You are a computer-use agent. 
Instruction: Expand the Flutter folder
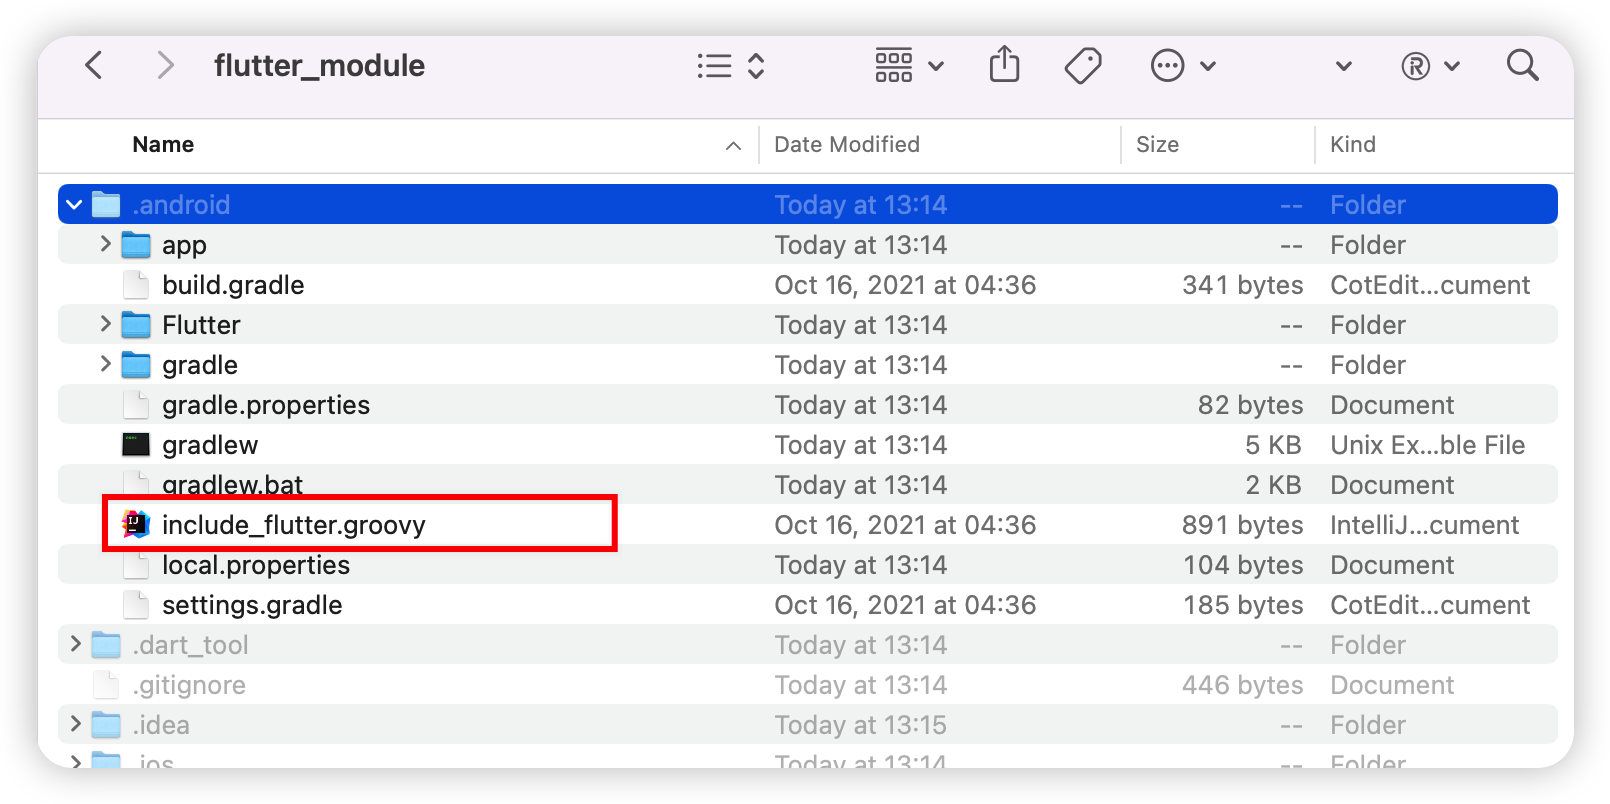(105, 324)
